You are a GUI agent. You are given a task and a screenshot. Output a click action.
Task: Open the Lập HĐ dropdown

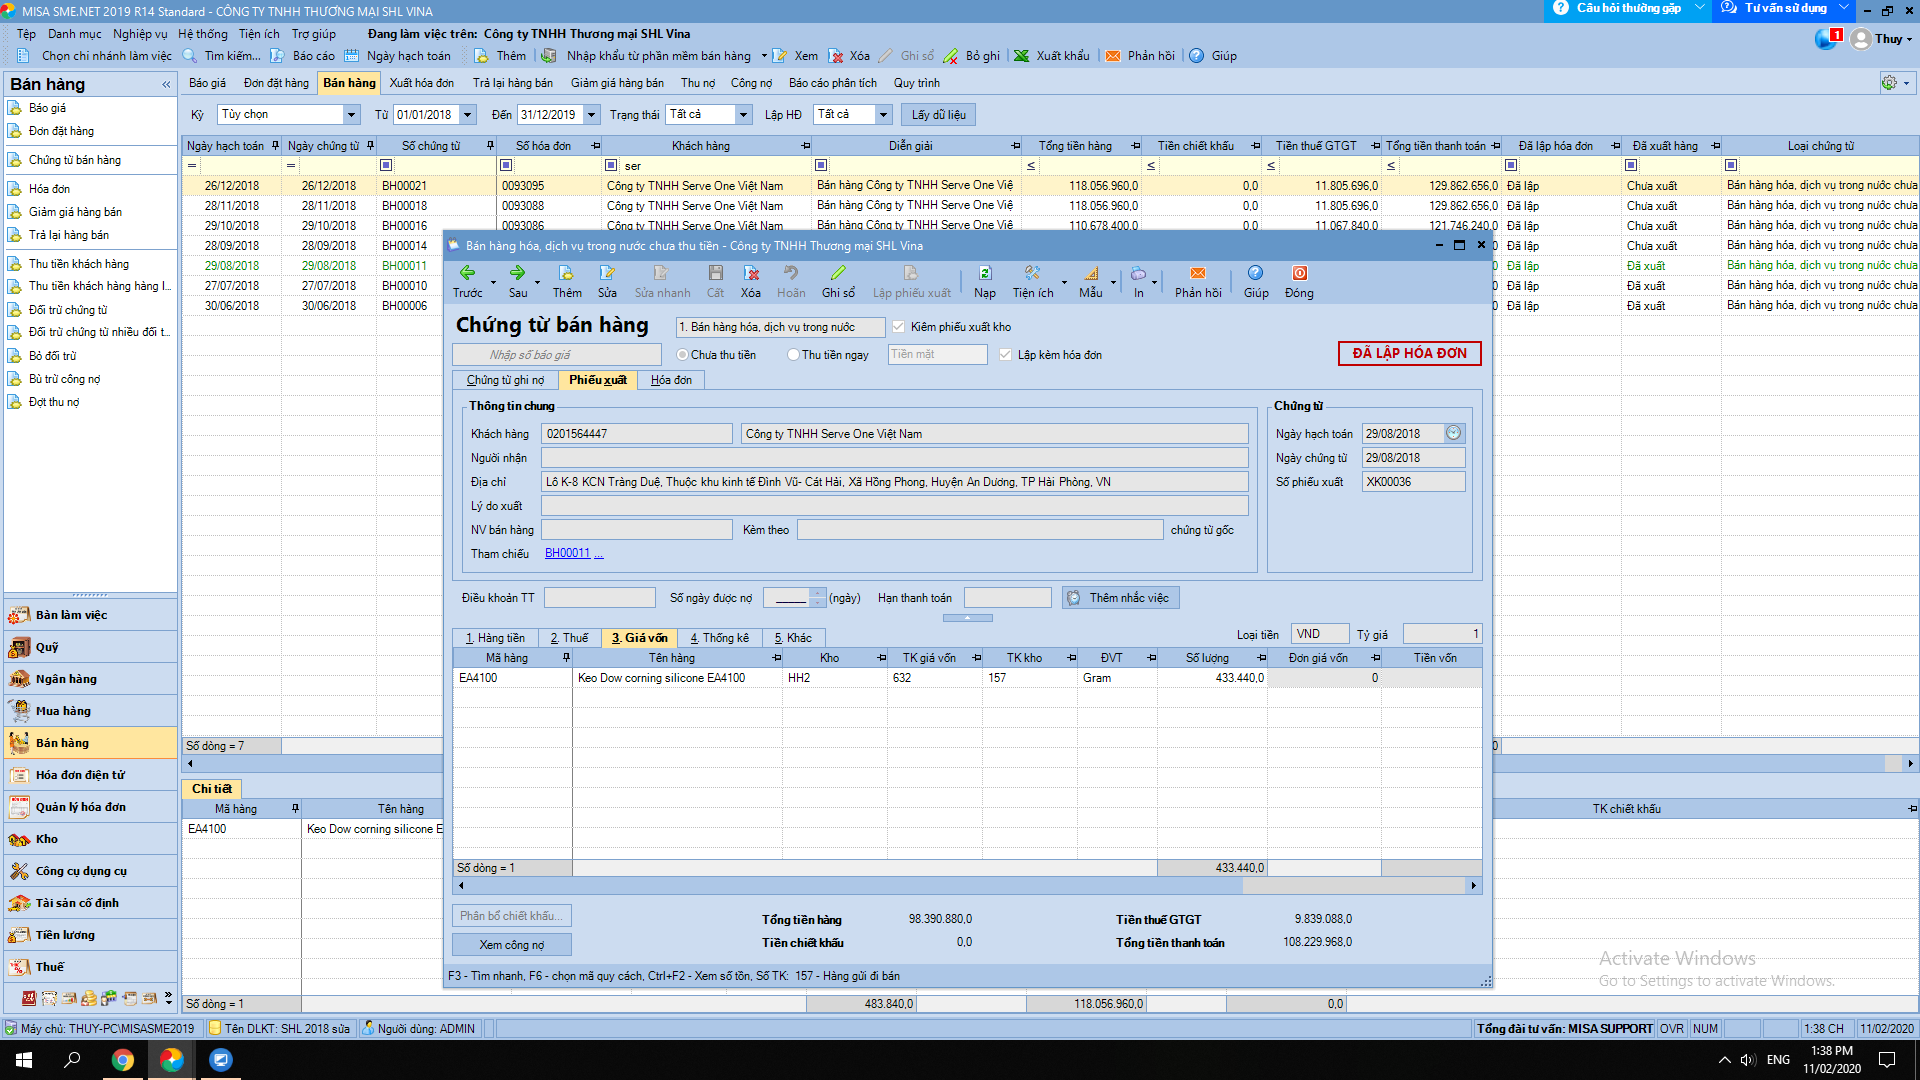[883, 115]
